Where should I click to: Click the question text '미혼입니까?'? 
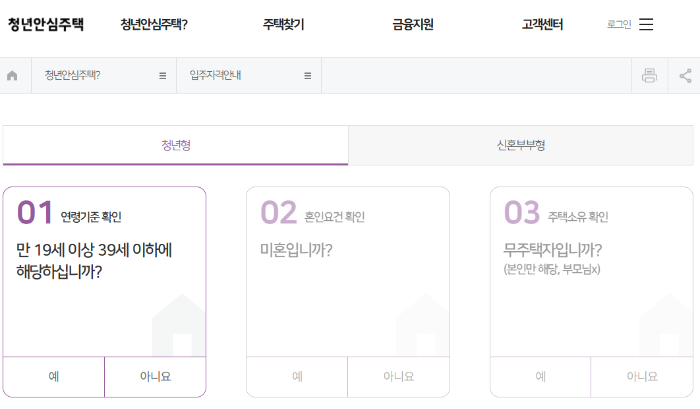coord(296,250)
